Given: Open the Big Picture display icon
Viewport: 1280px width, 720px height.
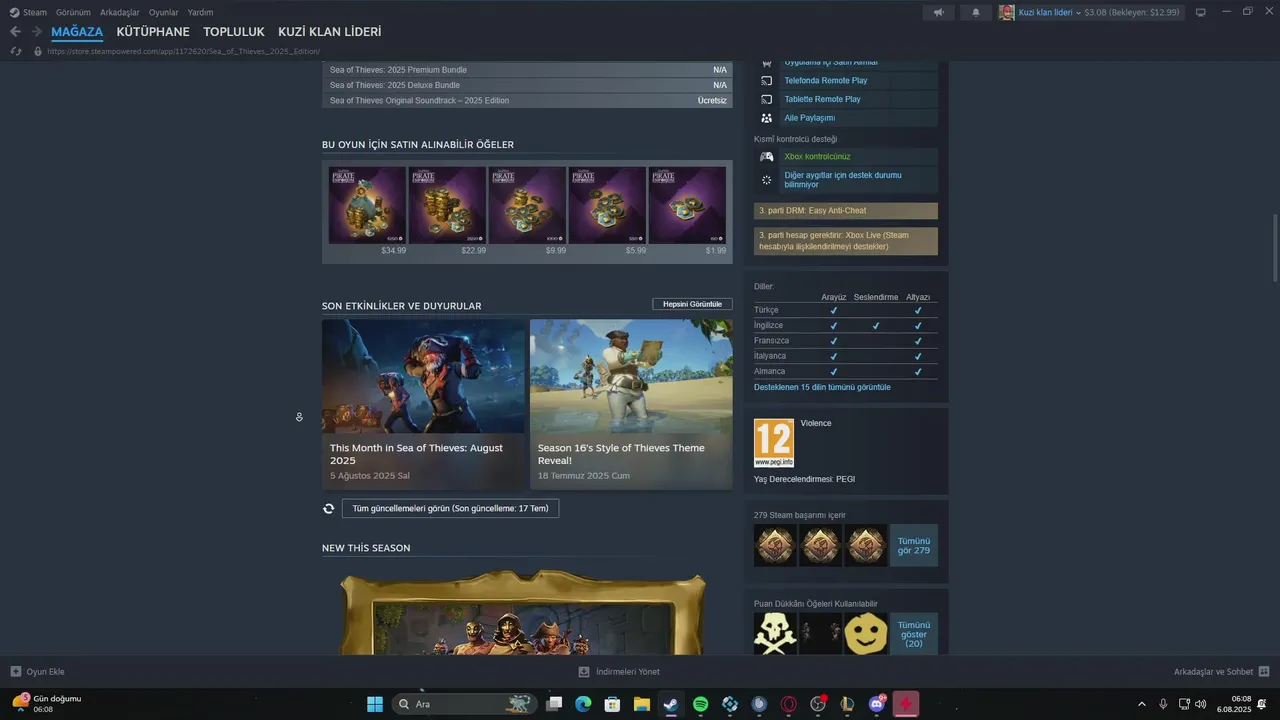Looking at the screenshot, I should tap(1201, 12).
